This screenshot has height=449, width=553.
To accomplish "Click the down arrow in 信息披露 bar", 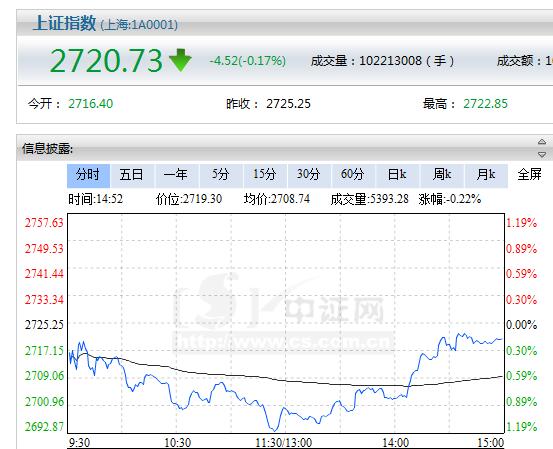I will [x=542, y=154].
